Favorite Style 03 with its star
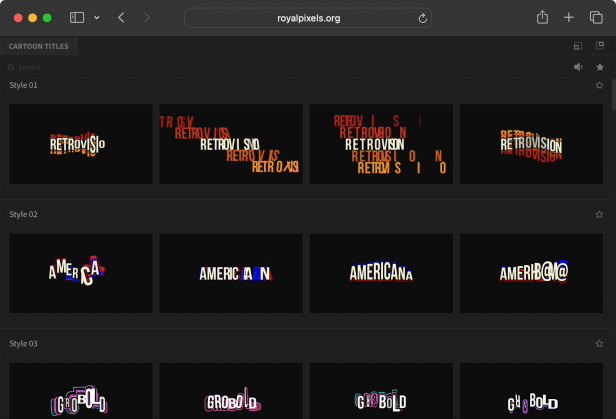 click(599, 344)
